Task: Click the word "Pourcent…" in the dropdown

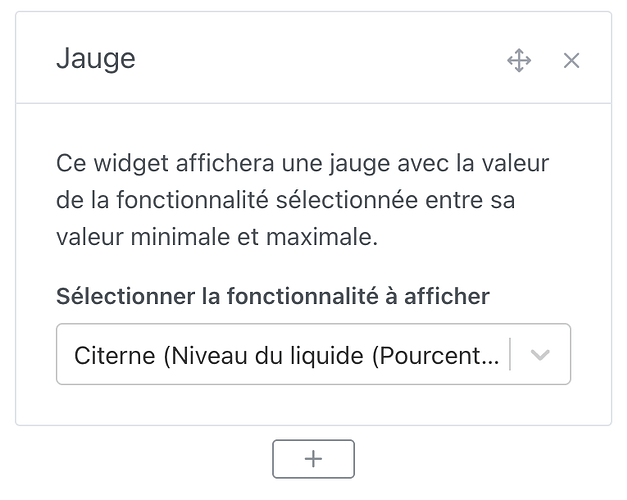Action: click(x=438, y=355)
